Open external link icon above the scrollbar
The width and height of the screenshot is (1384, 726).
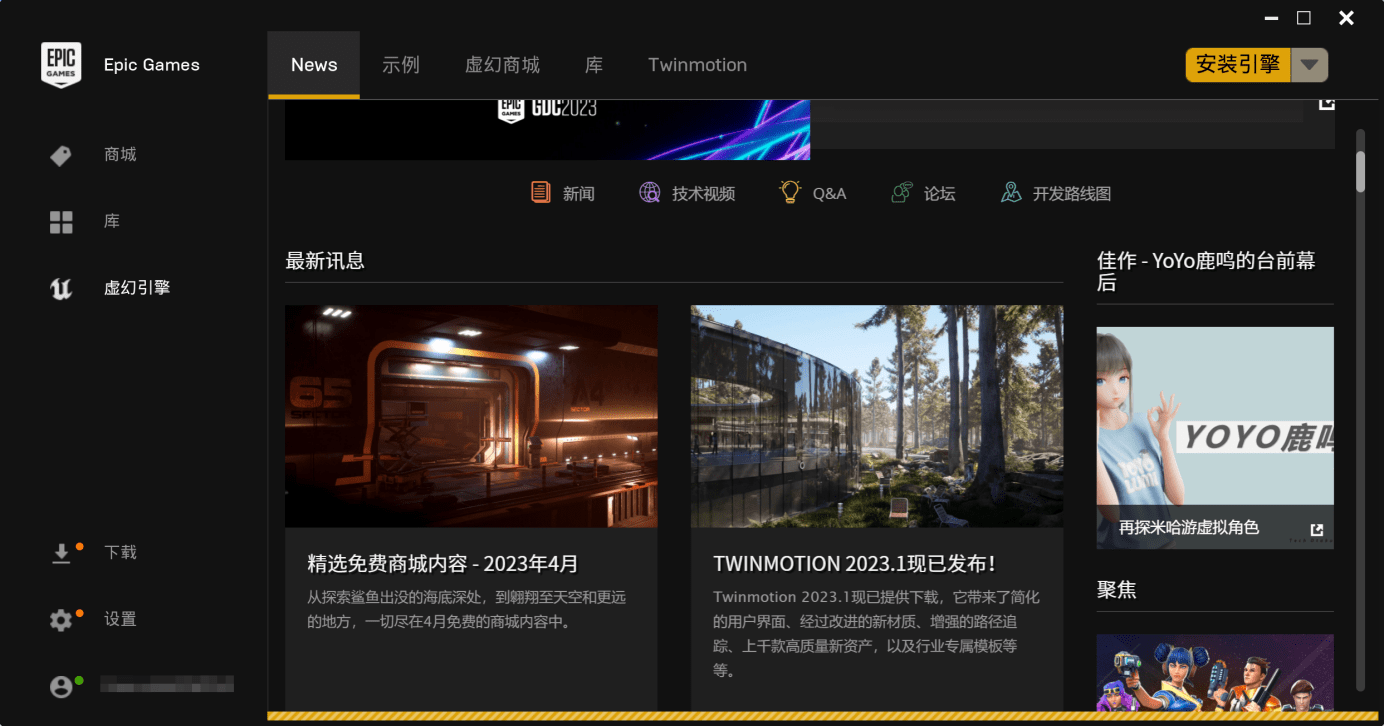coord(1327,103)
